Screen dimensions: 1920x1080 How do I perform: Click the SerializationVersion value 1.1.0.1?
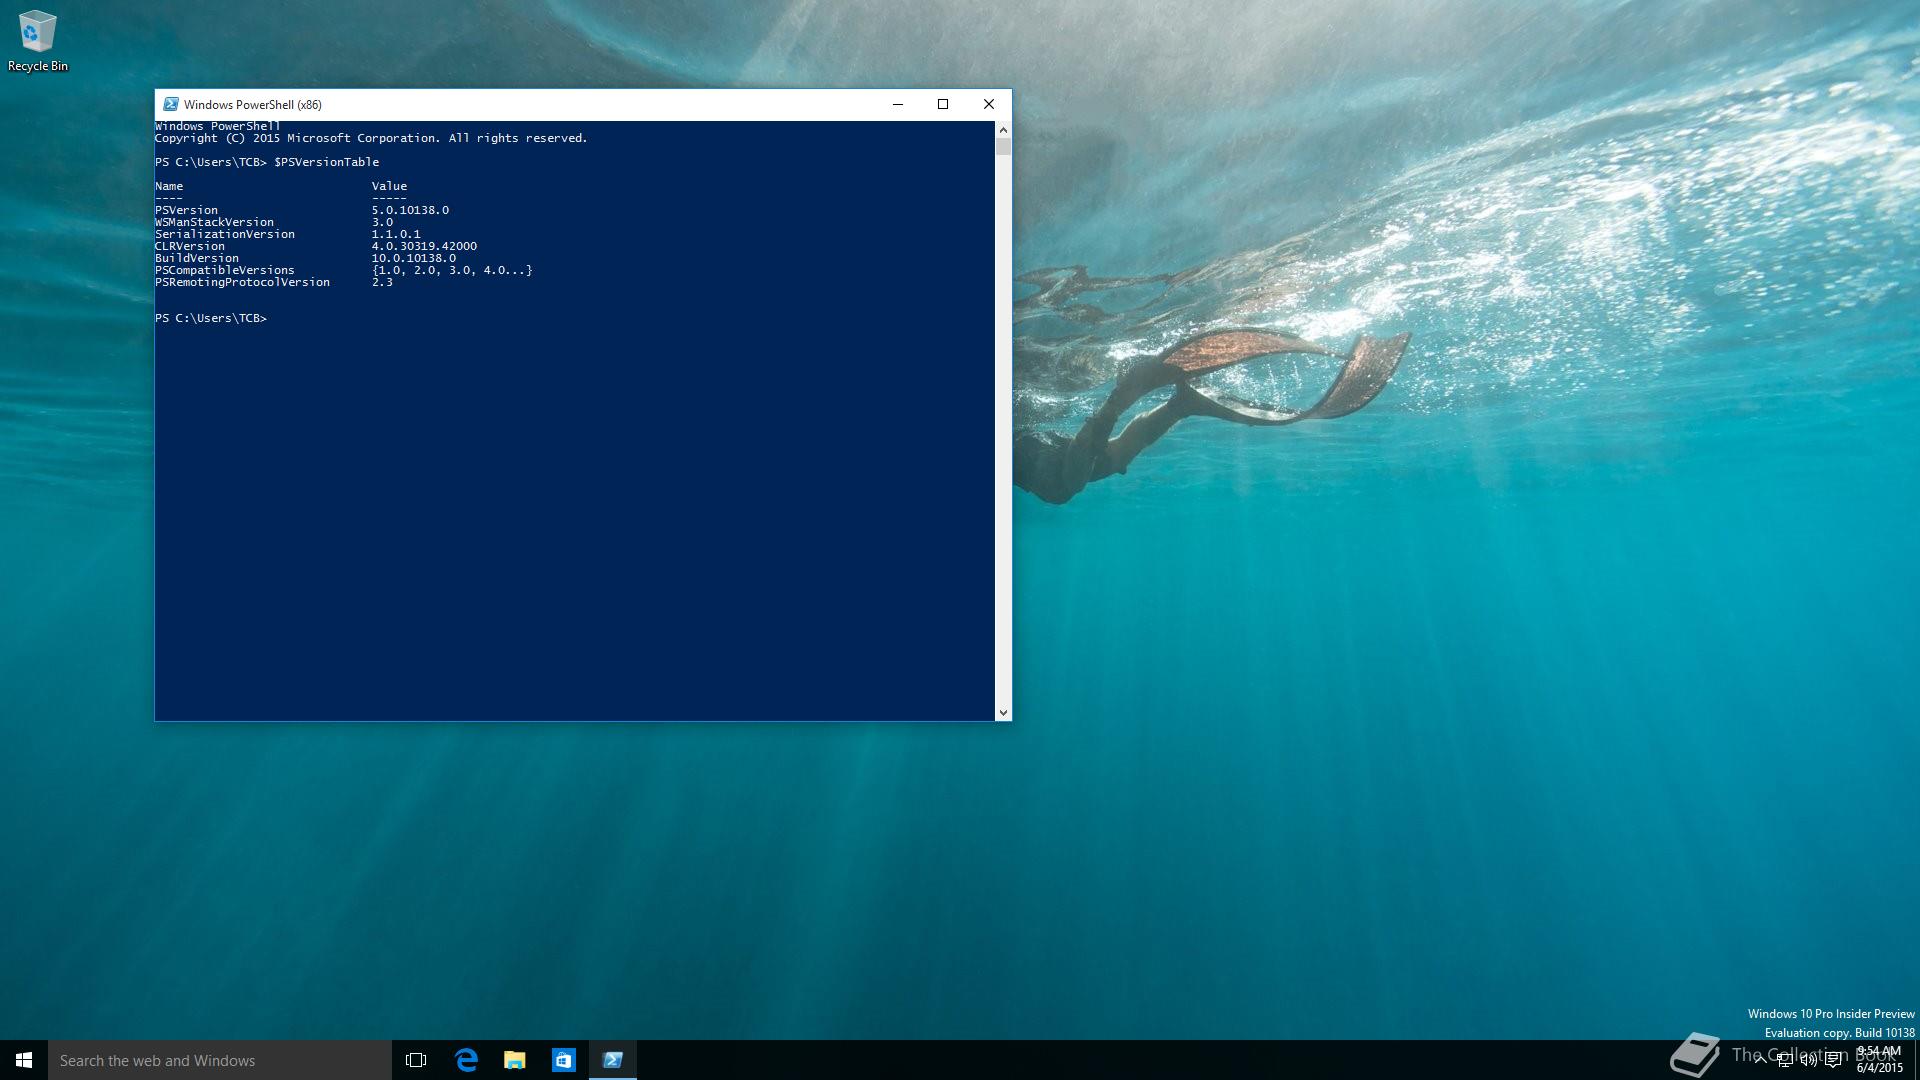(x=396, y=234)
